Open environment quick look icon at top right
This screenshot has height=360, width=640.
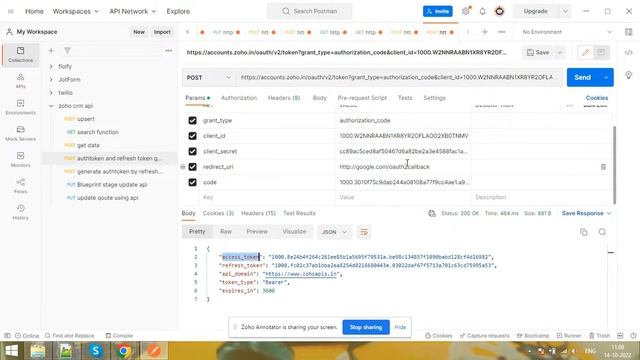point(629,32)
